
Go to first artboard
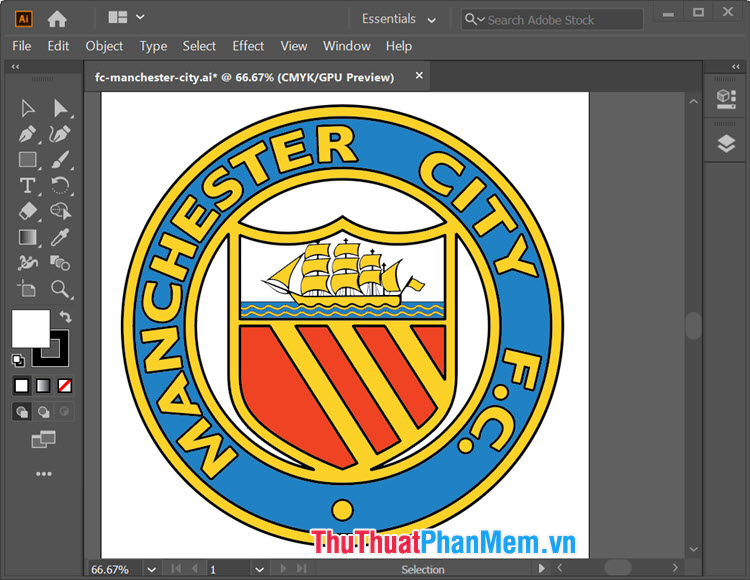(x=176, y=569)
